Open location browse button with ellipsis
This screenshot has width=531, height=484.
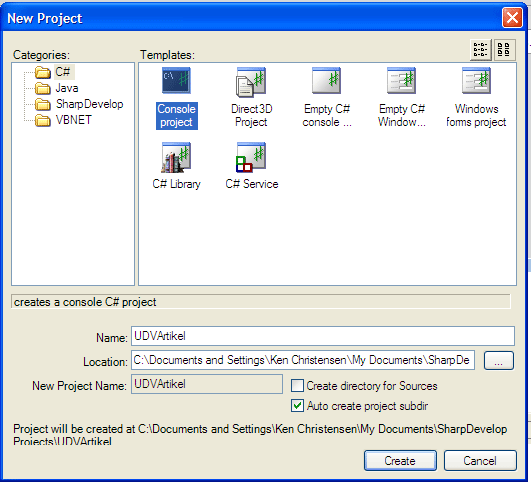pos(498,360)
